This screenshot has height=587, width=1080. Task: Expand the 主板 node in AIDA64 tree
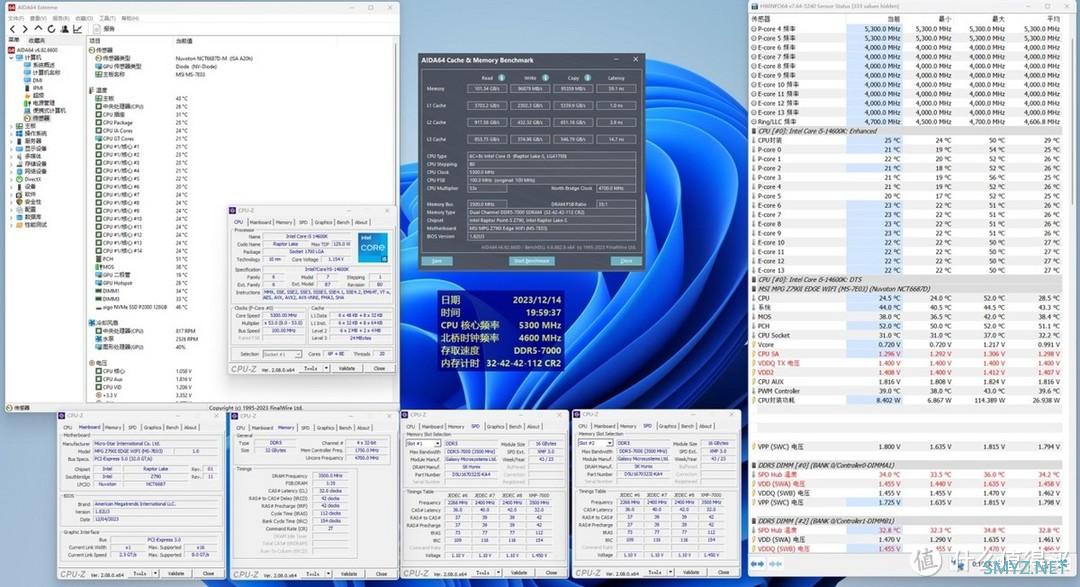tap(11, 126)
